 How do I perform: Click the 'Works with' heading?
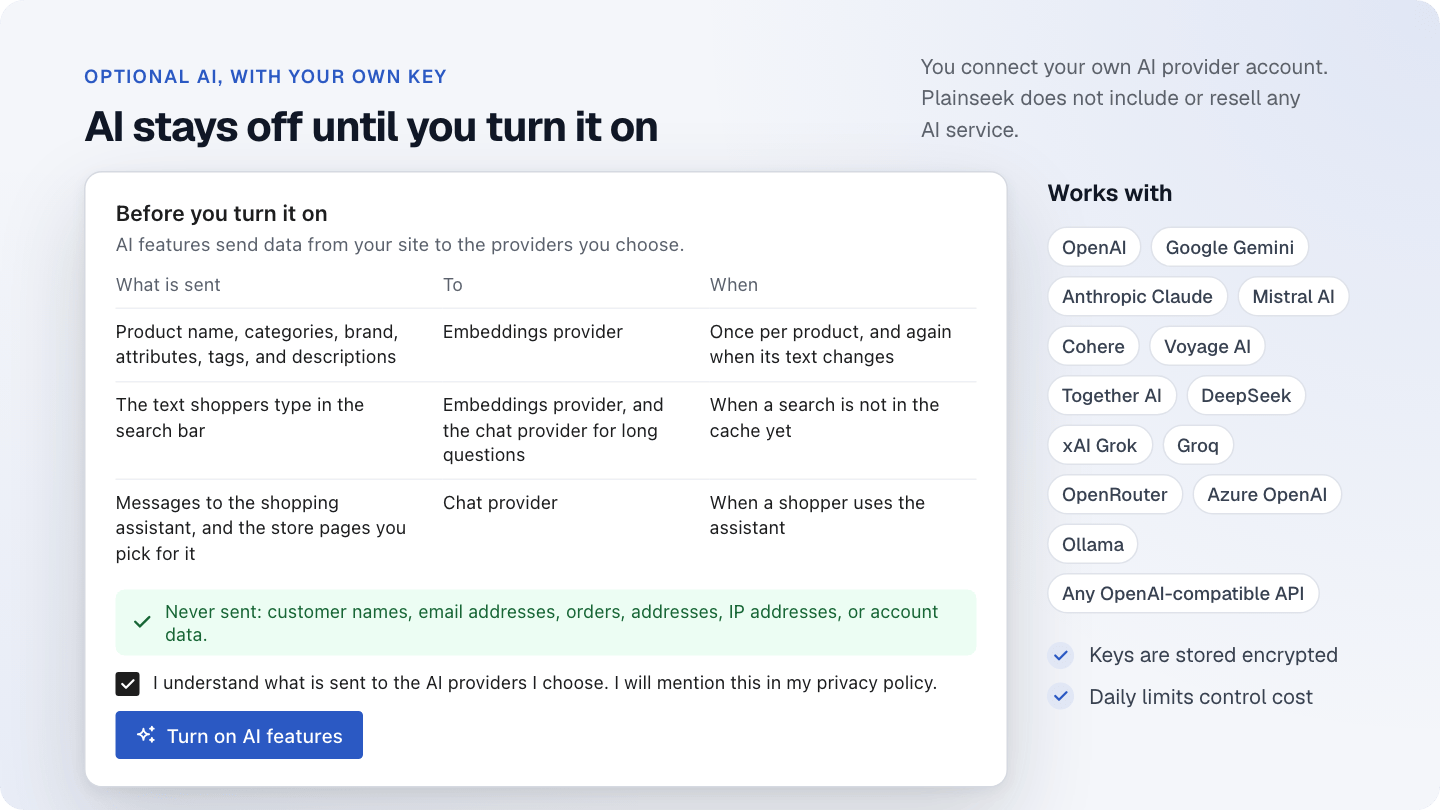pos(1110,193)
